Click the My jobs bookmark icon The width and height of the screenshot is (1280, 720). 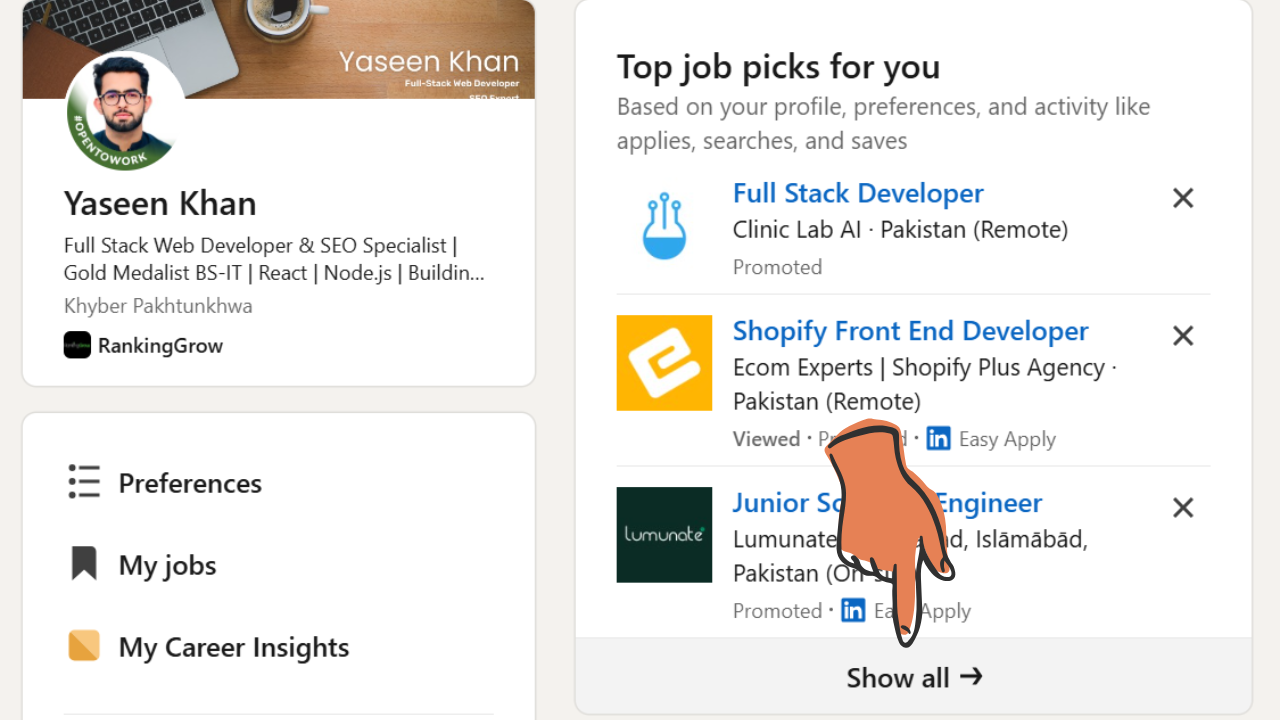(x=84, y=564)
